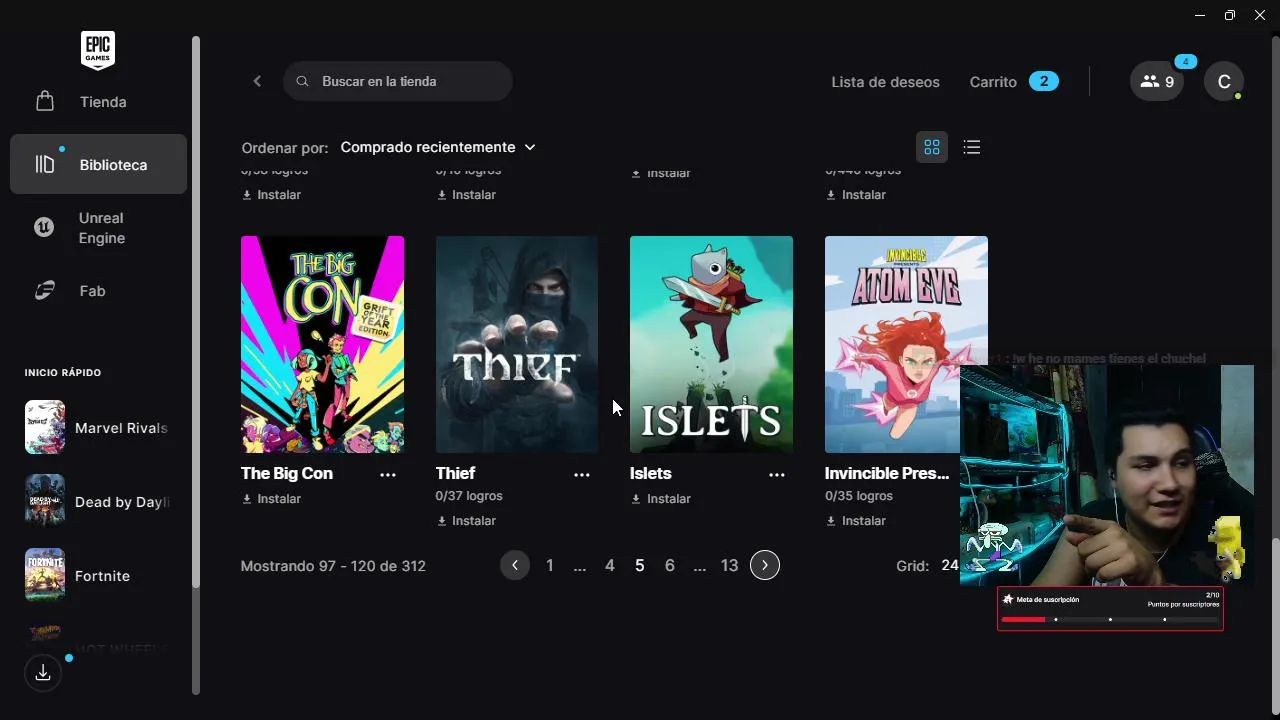This screenshot has width=1280, height=720.
Task: Click Instalar under Islets
Action: tap(661, 498)
